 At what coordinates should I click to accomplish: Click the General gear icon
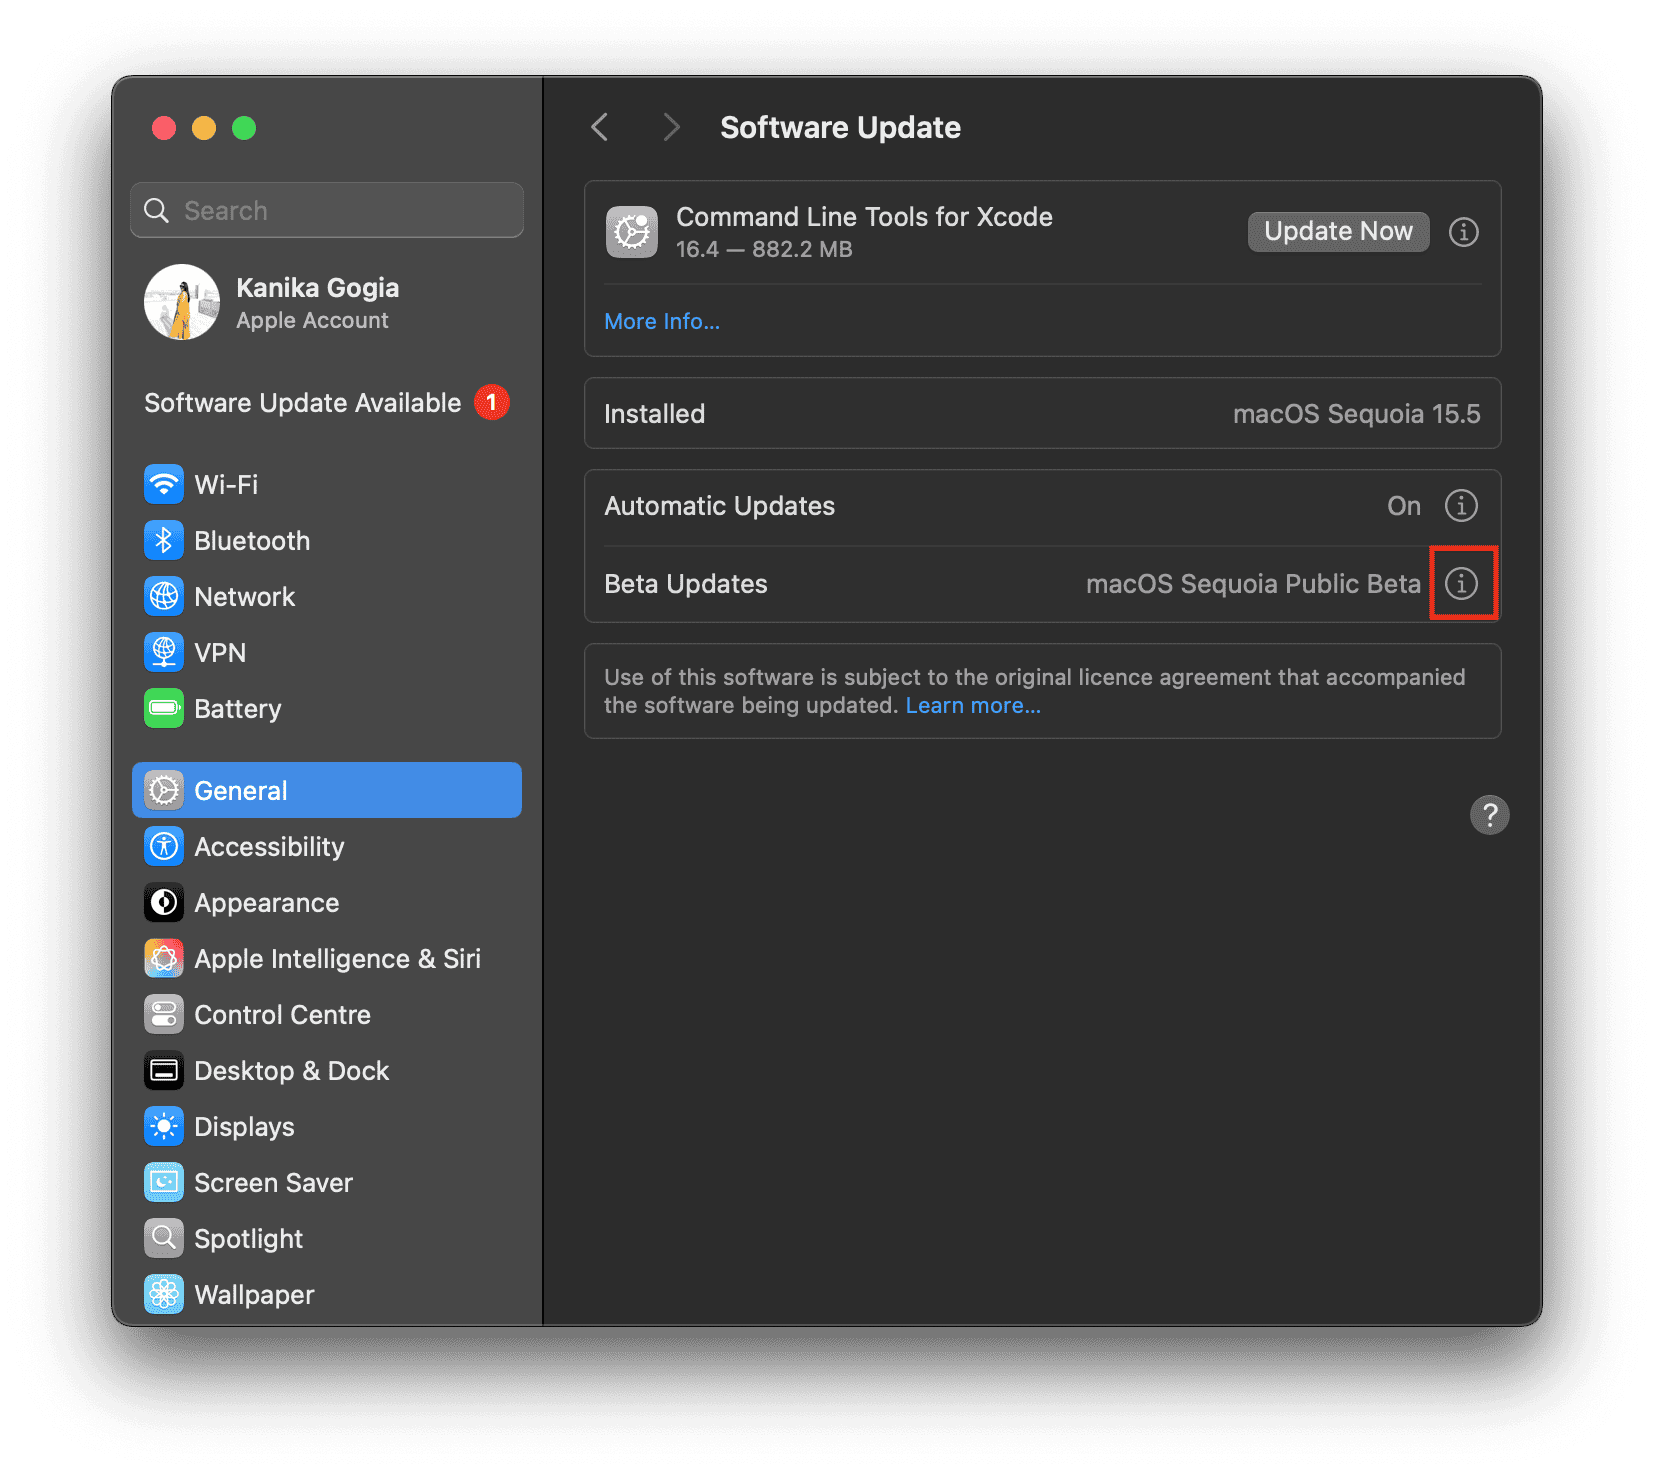point(164,790)
